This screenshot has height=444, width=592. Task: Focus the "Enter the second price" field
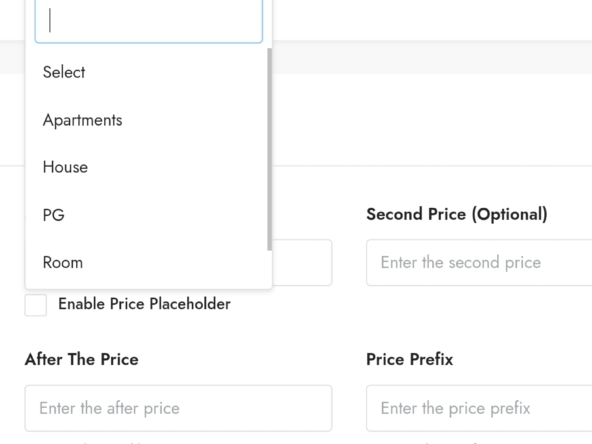coord(479,262)
